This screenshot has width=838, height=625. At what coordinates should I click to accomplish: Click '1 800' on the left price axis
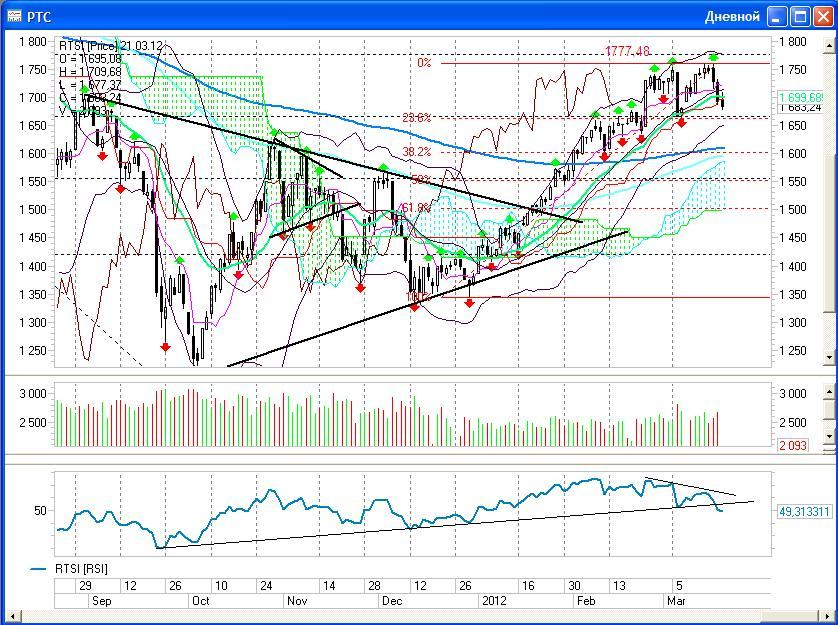tap(32, 42)
